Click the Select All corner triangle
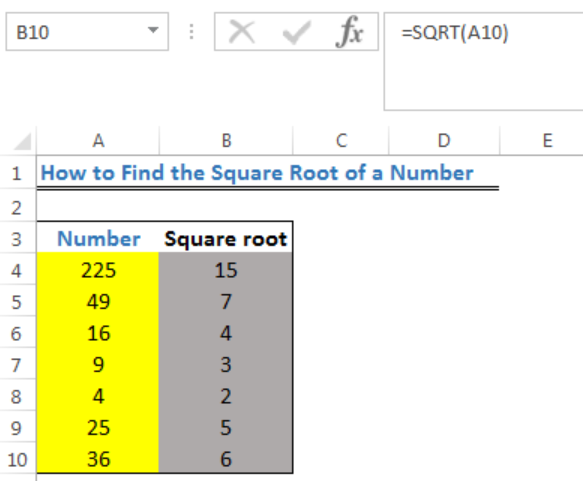 23,141
